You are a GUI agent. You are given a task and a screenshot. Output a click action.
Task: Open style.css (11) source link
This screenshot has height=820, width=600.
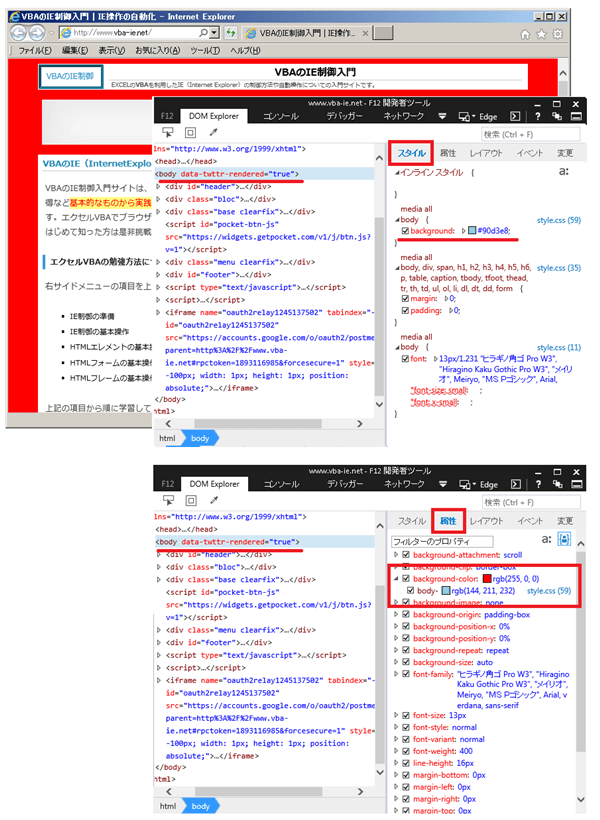tap(559, 347)
